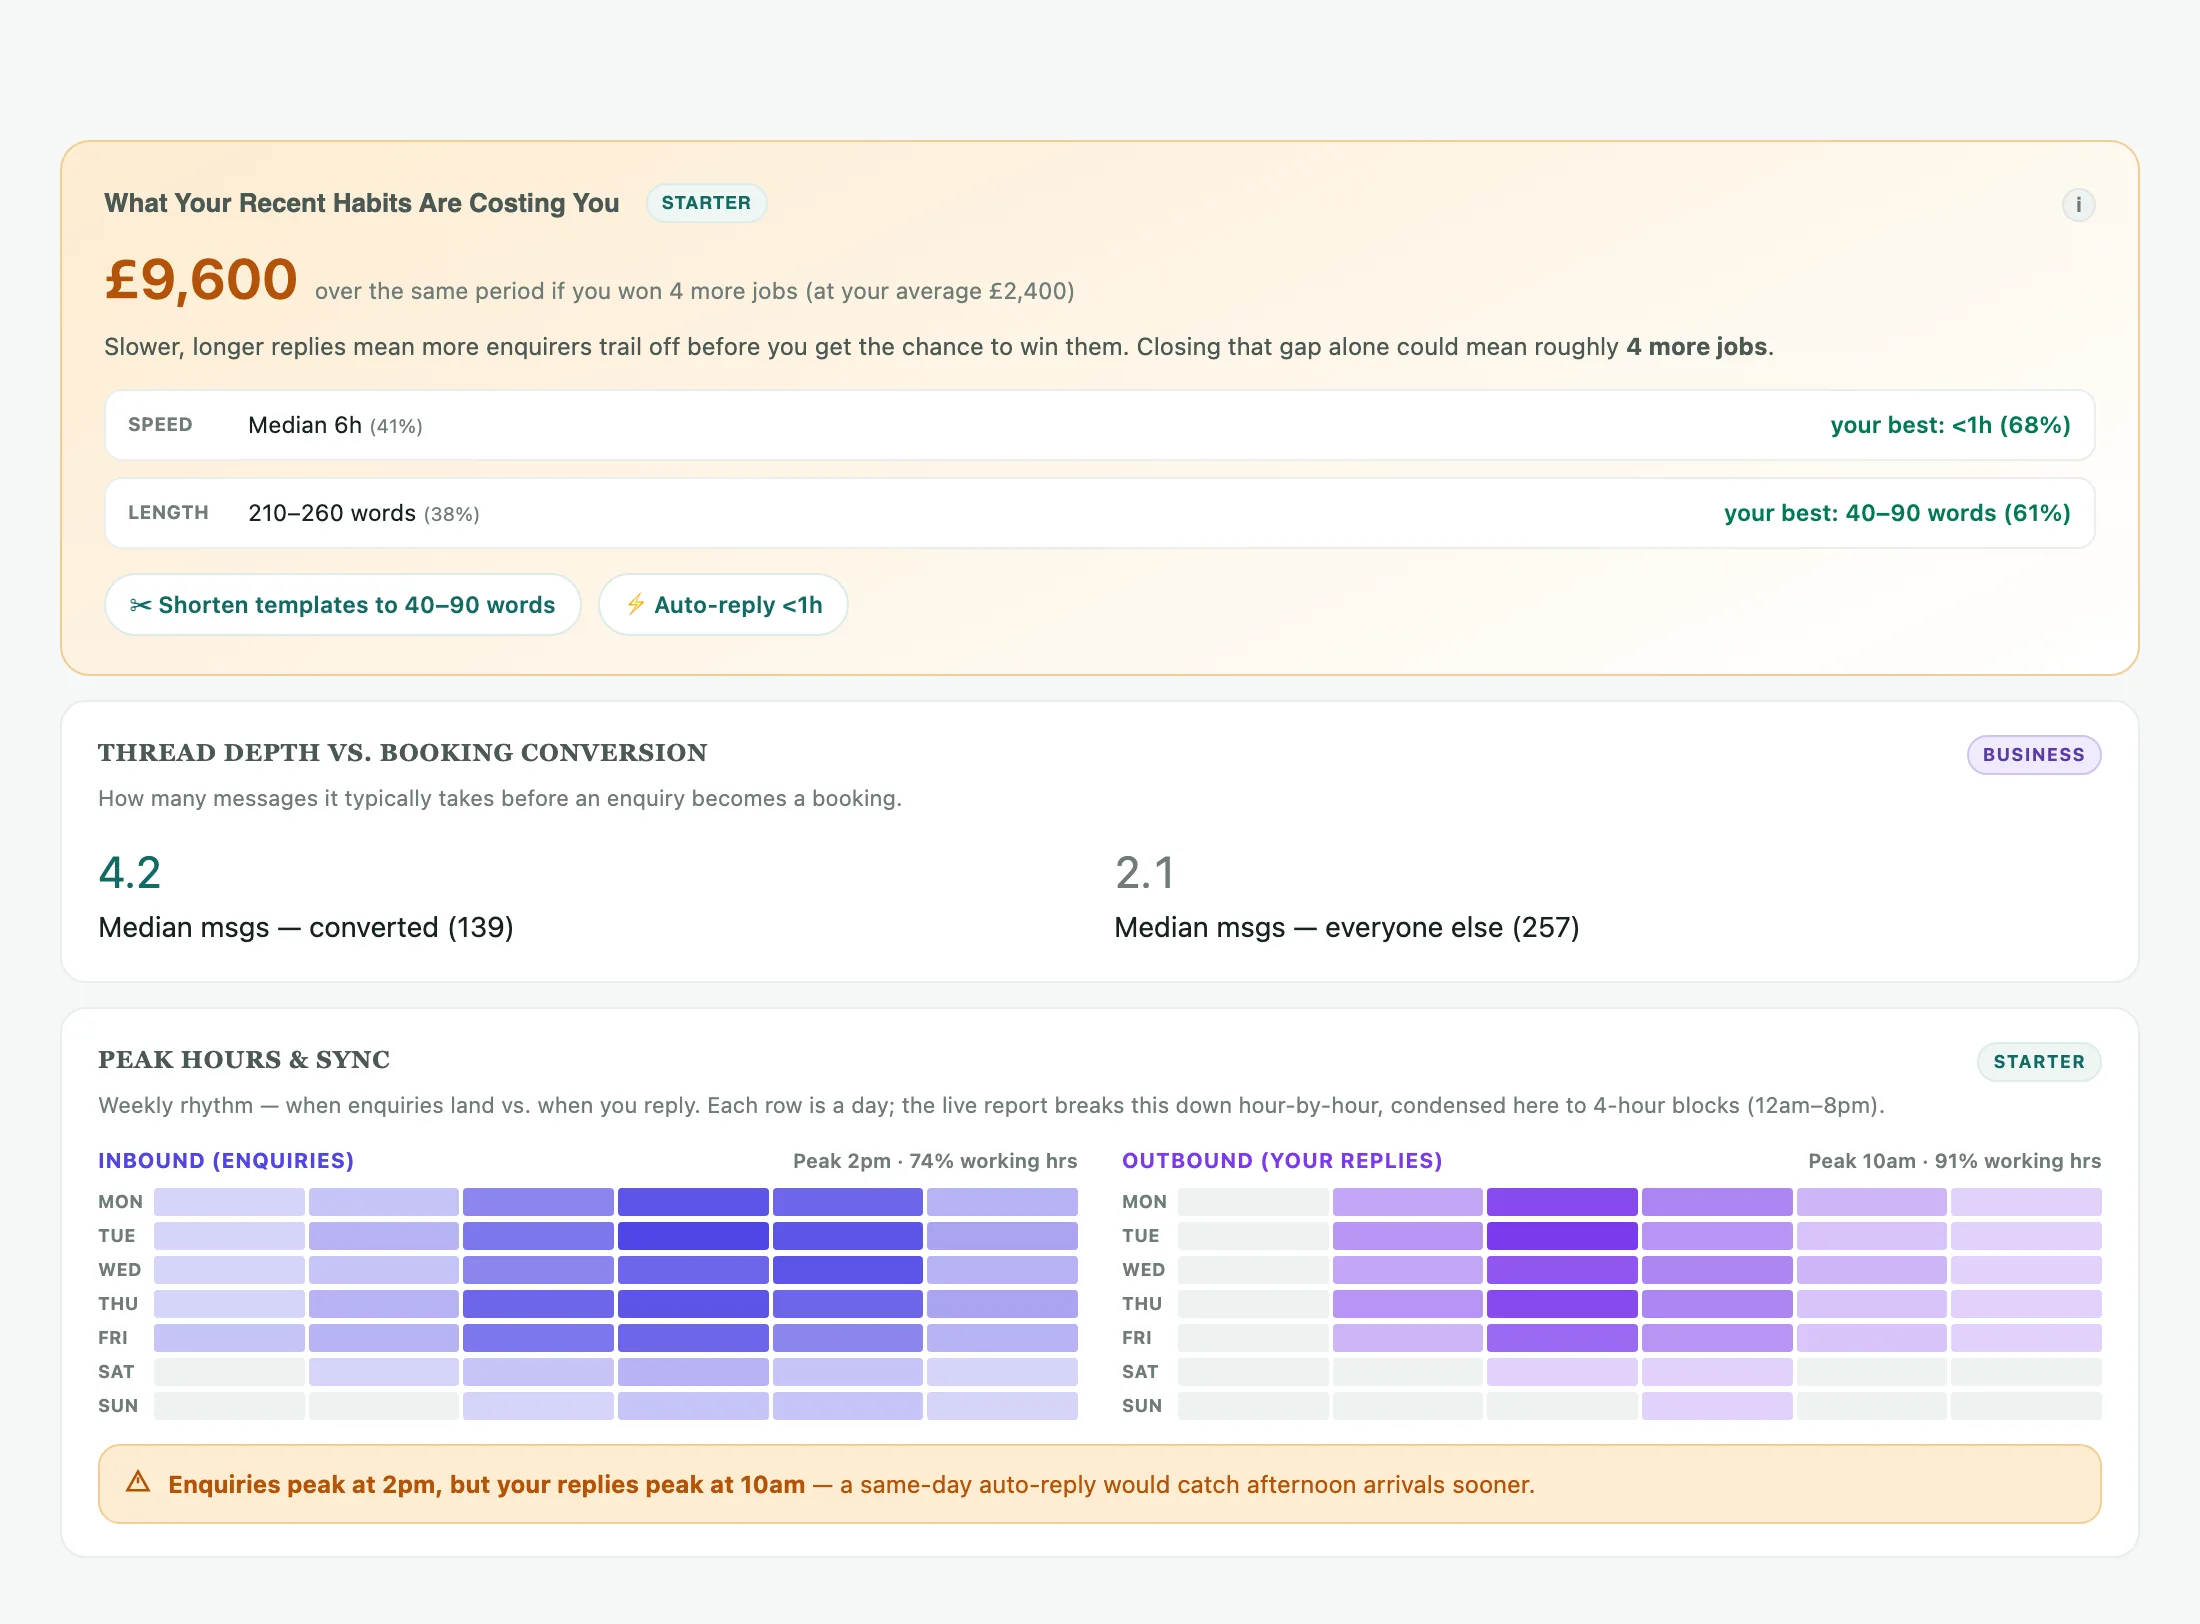Click the 4.2 median messages value
Viewport: 2200px width, 1624px height.
[130, 873]
